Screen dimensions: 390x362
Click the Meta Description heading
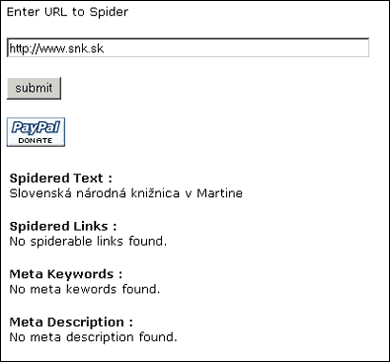tap(71, 322)
